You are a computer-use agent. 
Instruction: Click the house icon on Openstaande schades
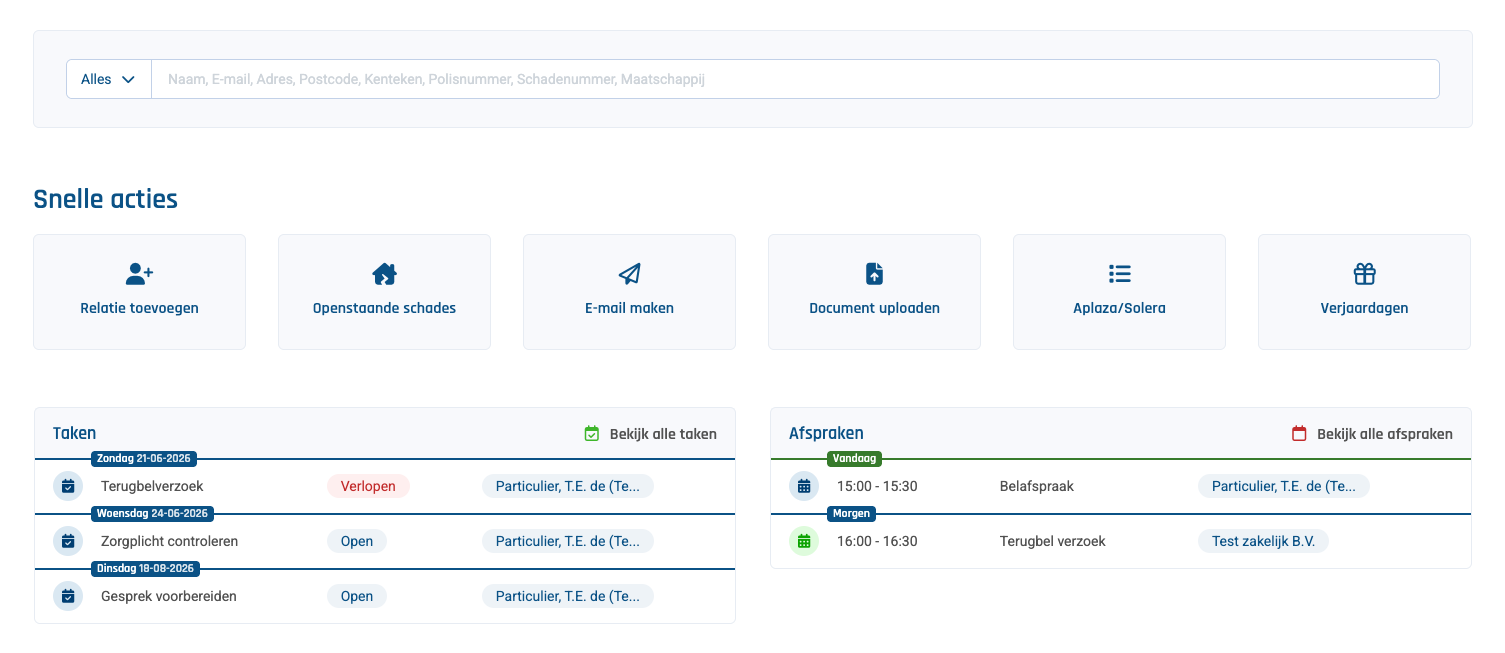pyautogui.click(x=384, y=273)
